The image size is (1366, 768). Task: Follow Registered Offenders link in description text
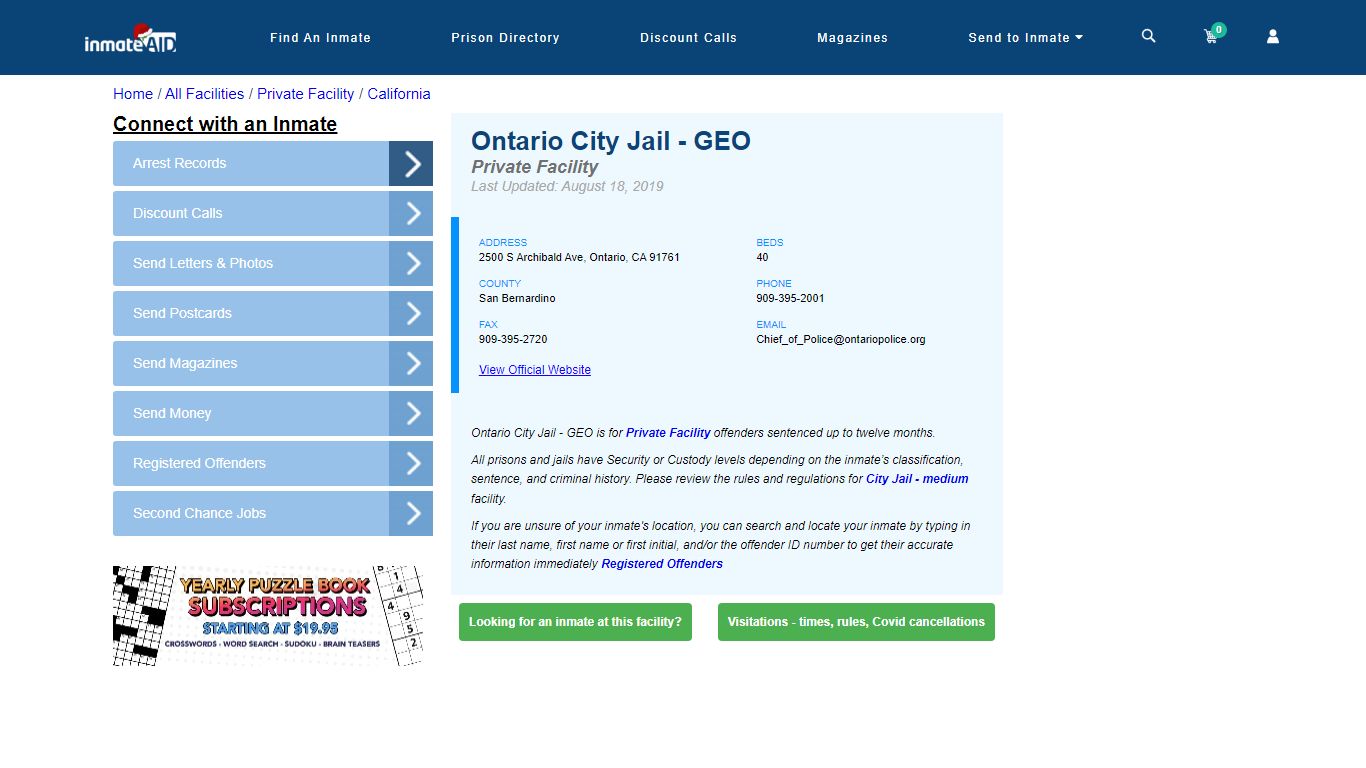click(x=662, y=564)
